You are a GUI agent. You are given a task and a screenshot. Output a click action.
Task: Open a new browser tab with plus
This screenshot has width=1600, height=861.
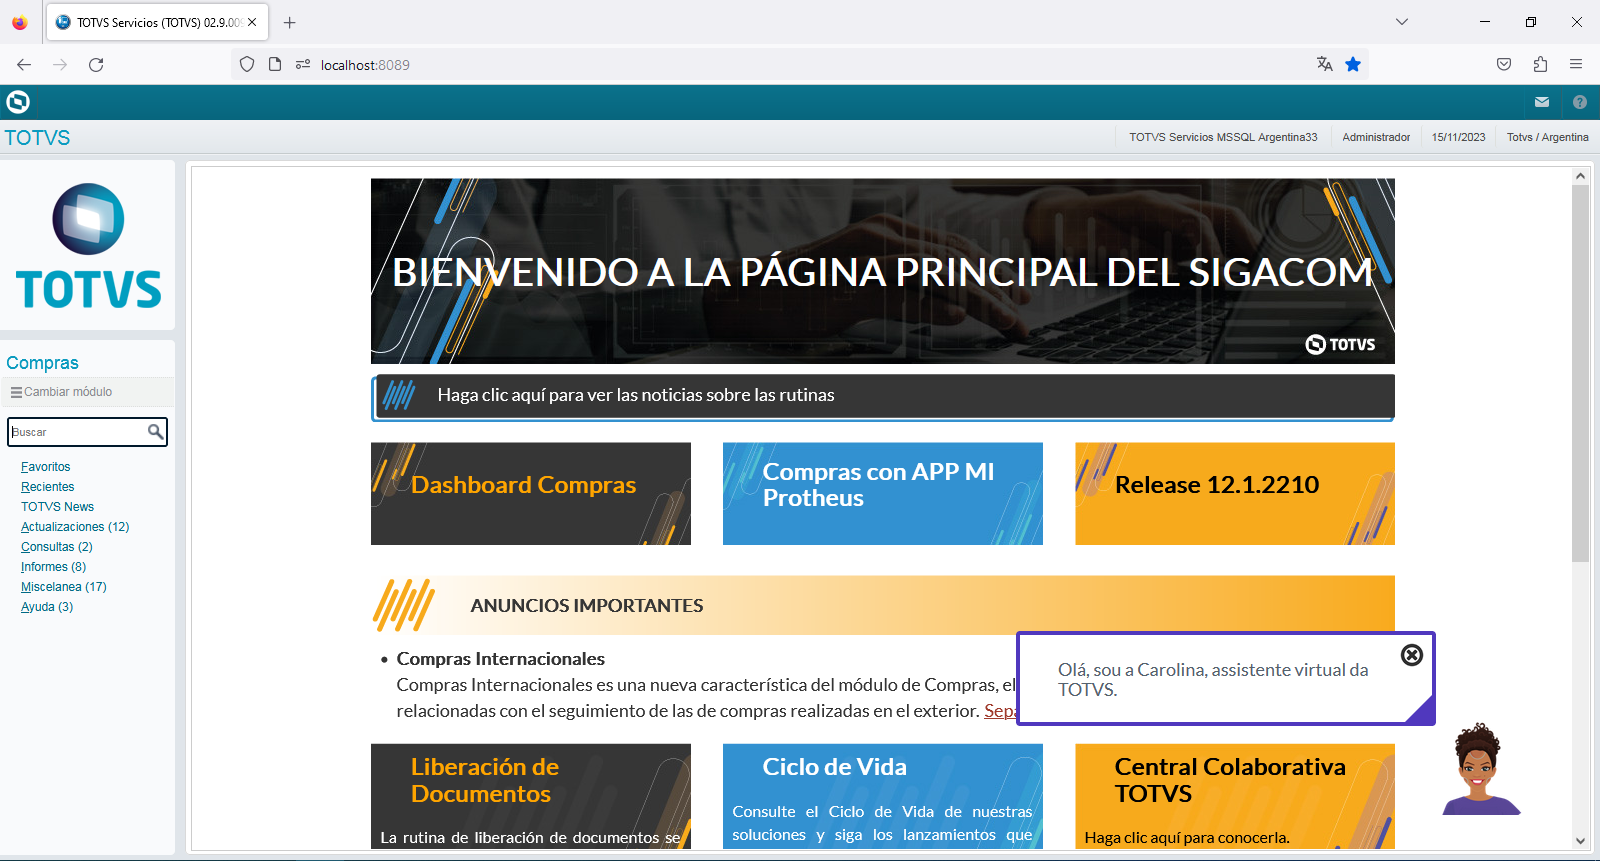290,22
